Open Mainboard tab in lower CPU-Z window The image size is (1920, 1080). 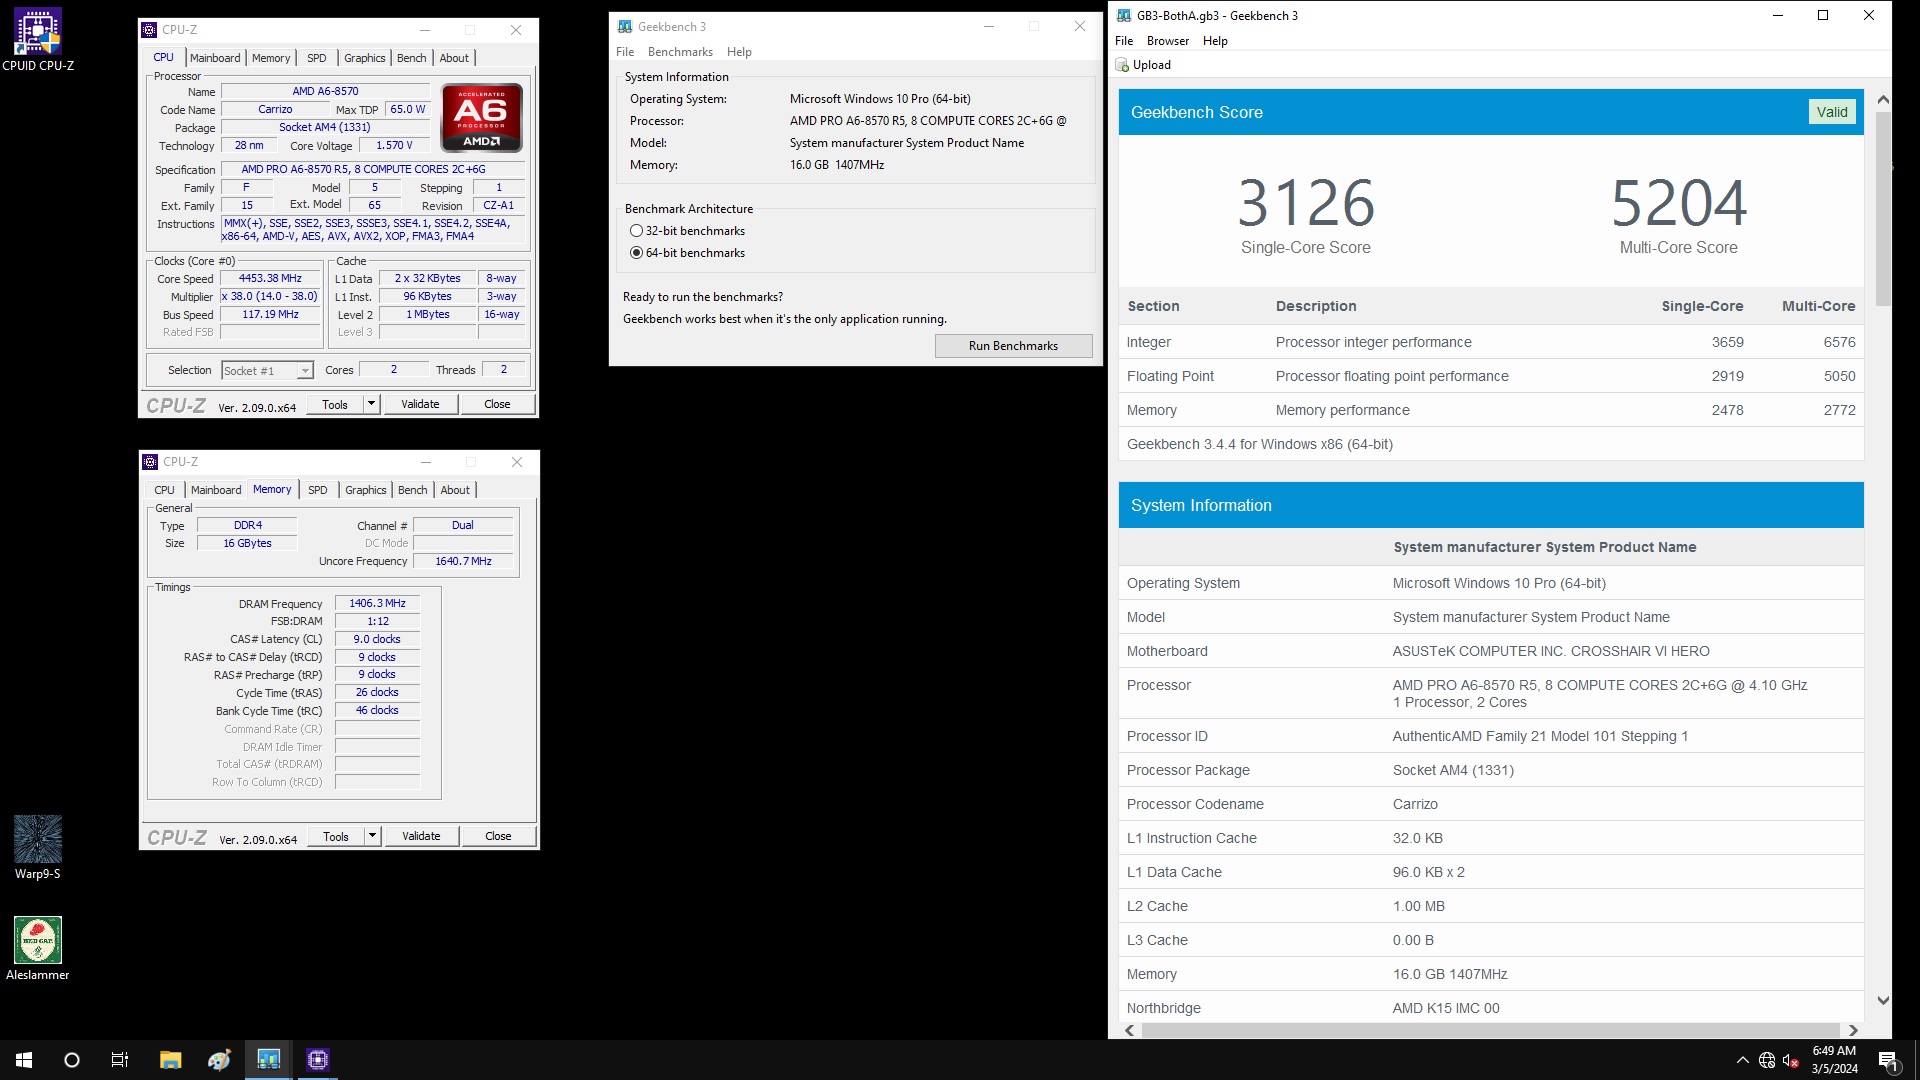click(x=216, y=490)
